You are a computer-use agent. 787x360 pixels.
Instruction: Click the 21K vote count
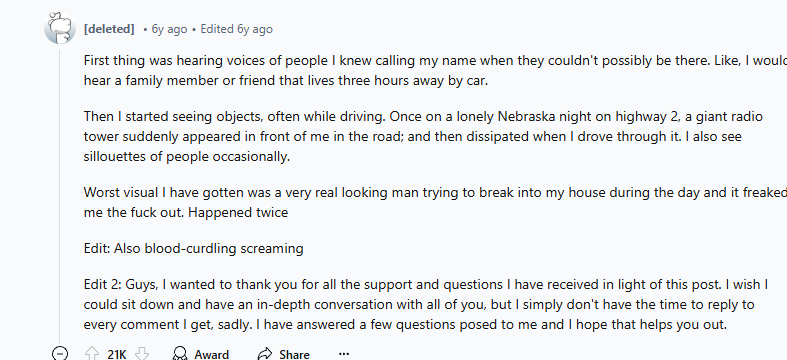pyautogui.click(x=116, y=354)
